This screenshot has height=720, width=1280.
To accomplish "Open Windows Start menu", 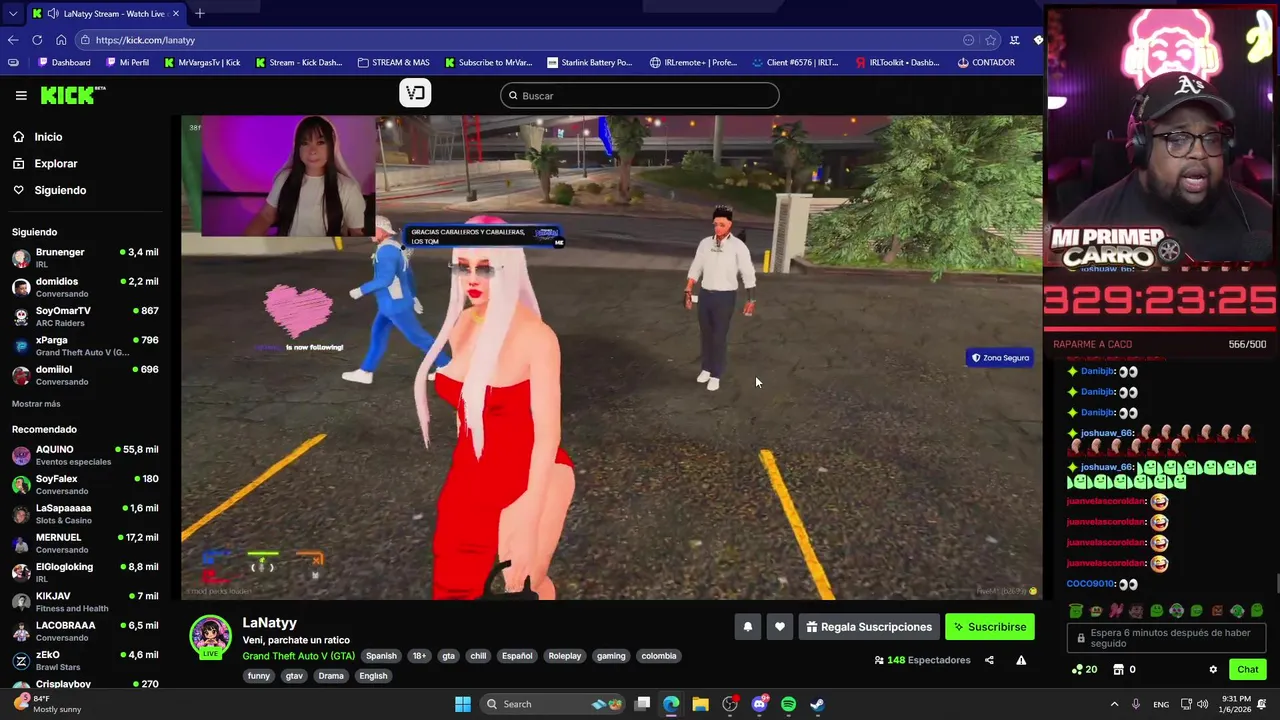I will point(463,704).
